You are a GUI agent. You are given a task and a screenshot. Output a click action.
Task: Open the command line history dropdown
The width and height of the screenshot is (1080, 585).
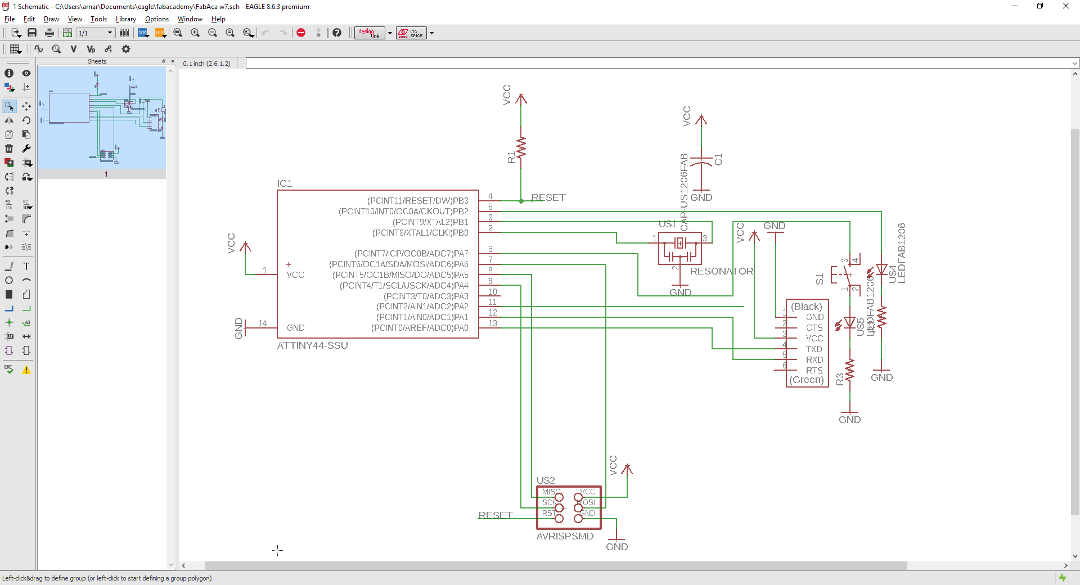[1074, 63]
